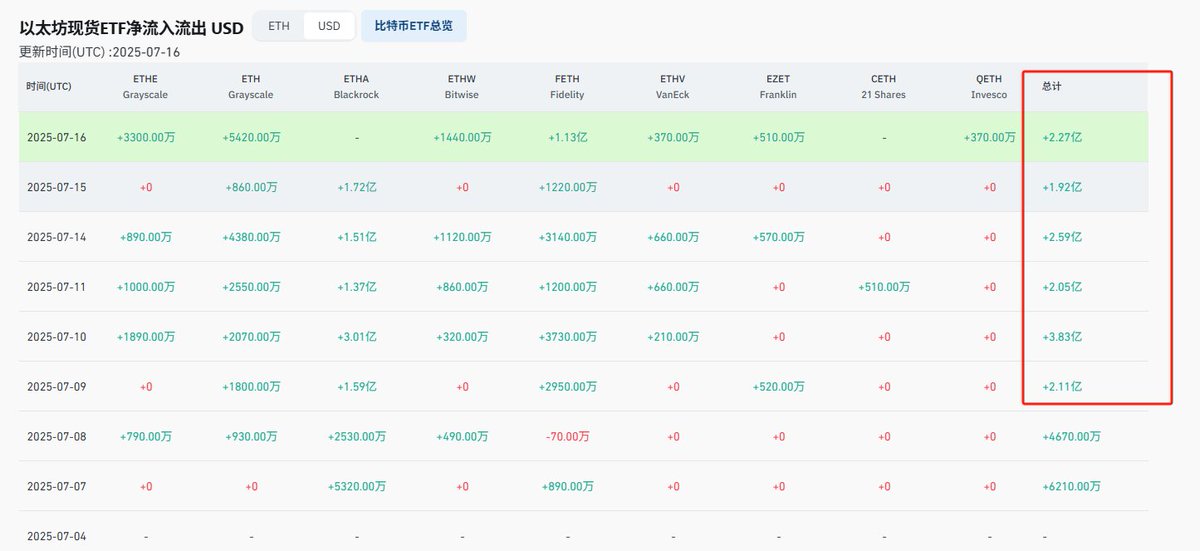The image size is (1200, 551).
Task: Click Blackrock +3.01亿 cell on 2025-07-10
Action: 357,337
